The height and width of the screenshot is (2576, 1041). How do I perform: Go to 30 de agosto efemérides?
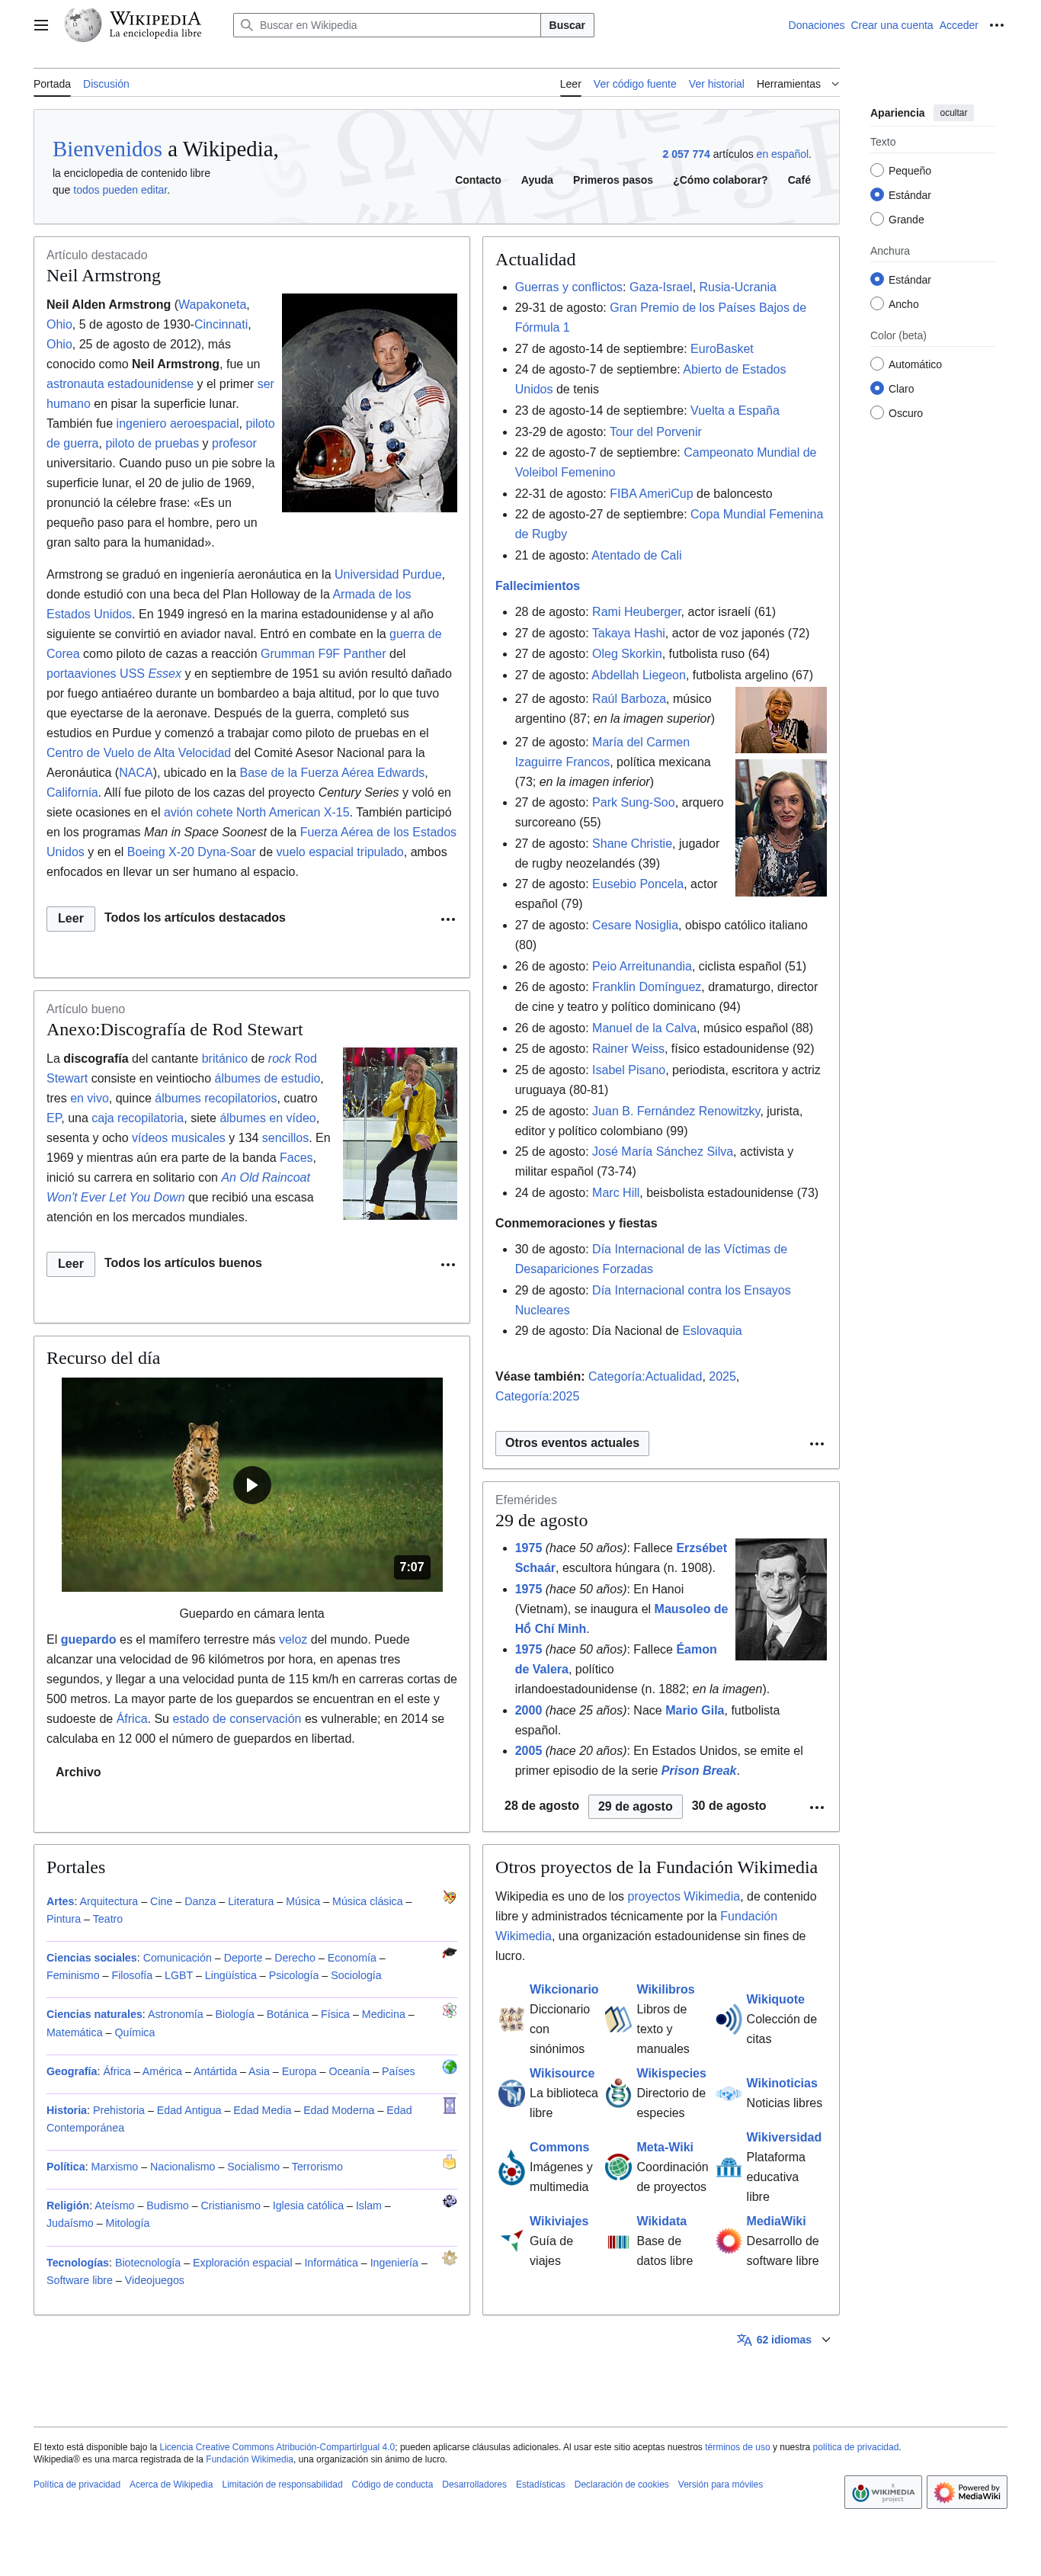(x=728, y=1805)
